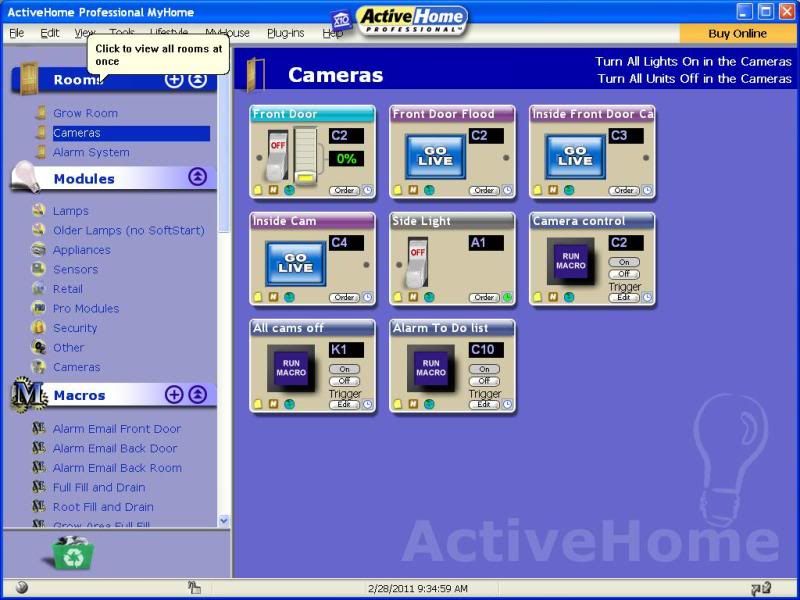800x600 pixels.
Task: Click the Front Door 0% brightness display
Action: tap(346, 159)
